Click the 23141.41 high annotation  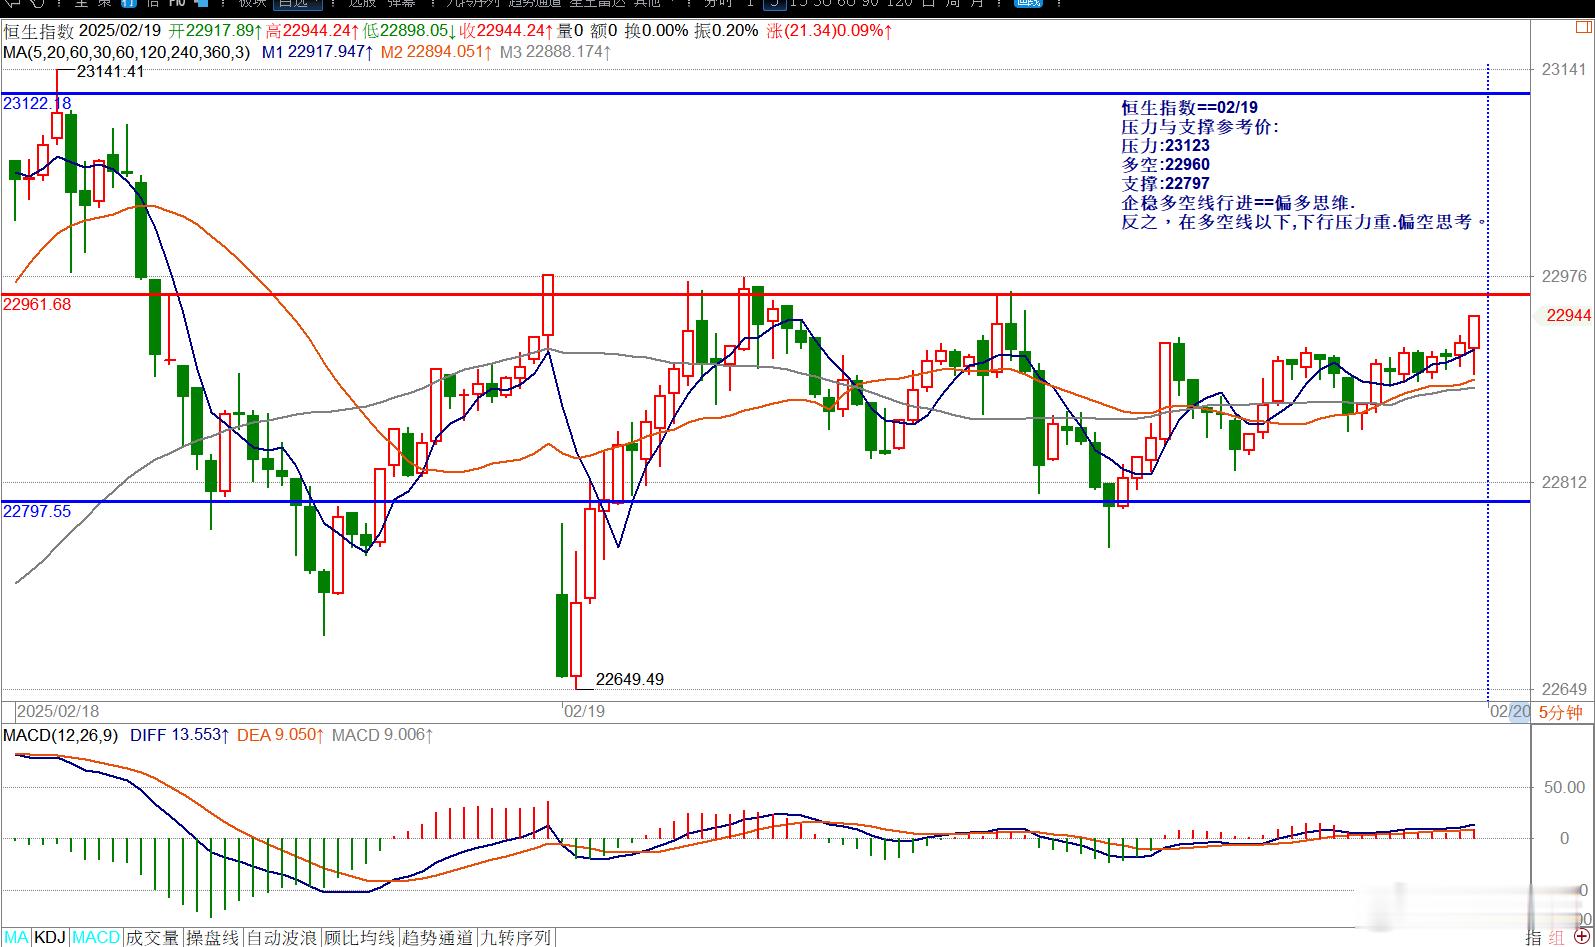(110, 72)
